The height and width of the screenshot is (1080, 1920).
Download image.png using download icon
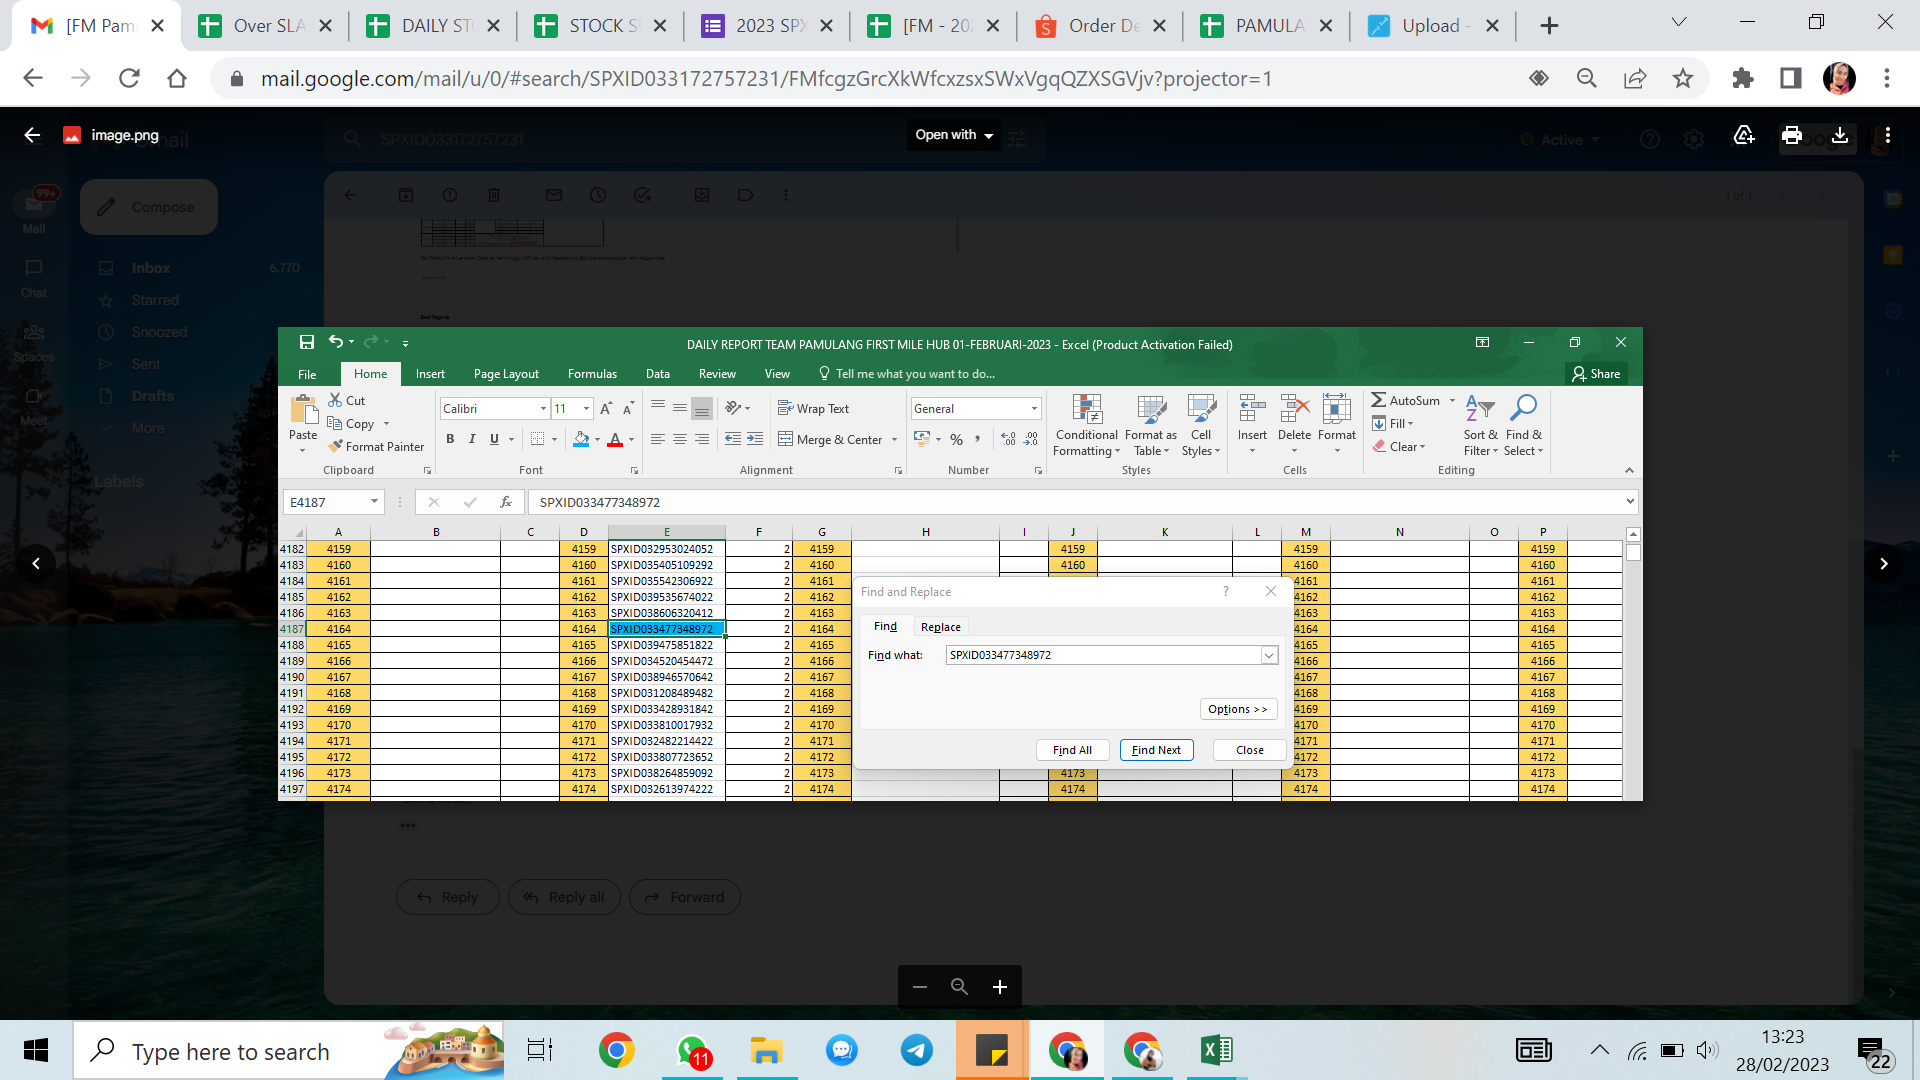point(1840,135)
